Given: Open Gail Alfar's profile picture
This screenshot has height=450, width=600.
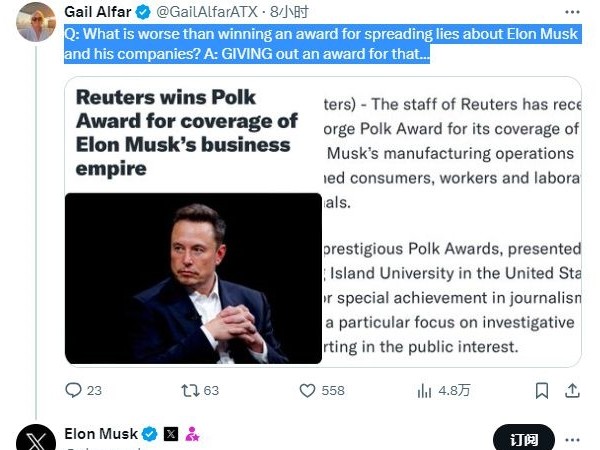Looking at the screenshot, I should coord(36,20).
